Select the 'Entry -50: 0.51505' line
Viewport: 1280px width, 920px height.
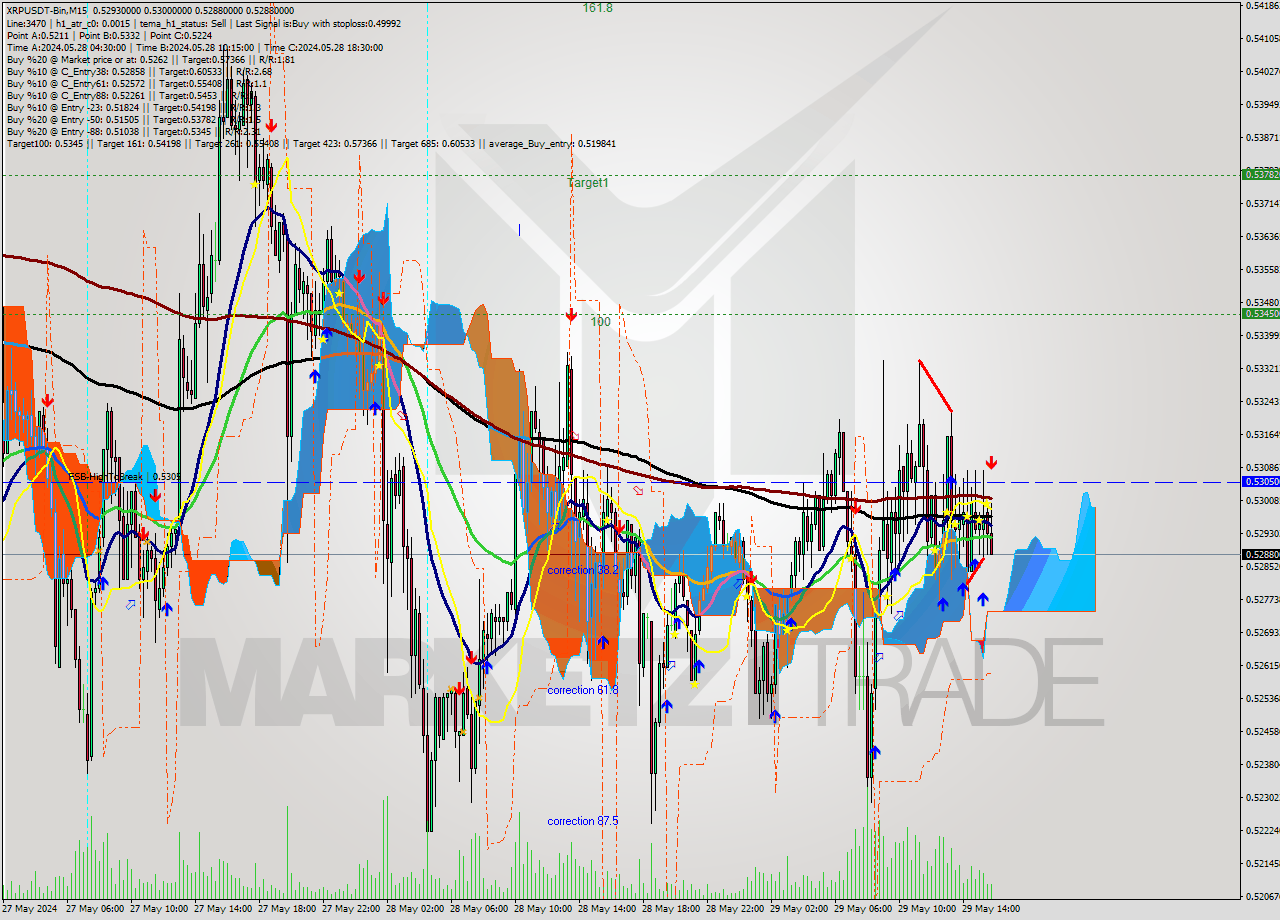(133, 119)
